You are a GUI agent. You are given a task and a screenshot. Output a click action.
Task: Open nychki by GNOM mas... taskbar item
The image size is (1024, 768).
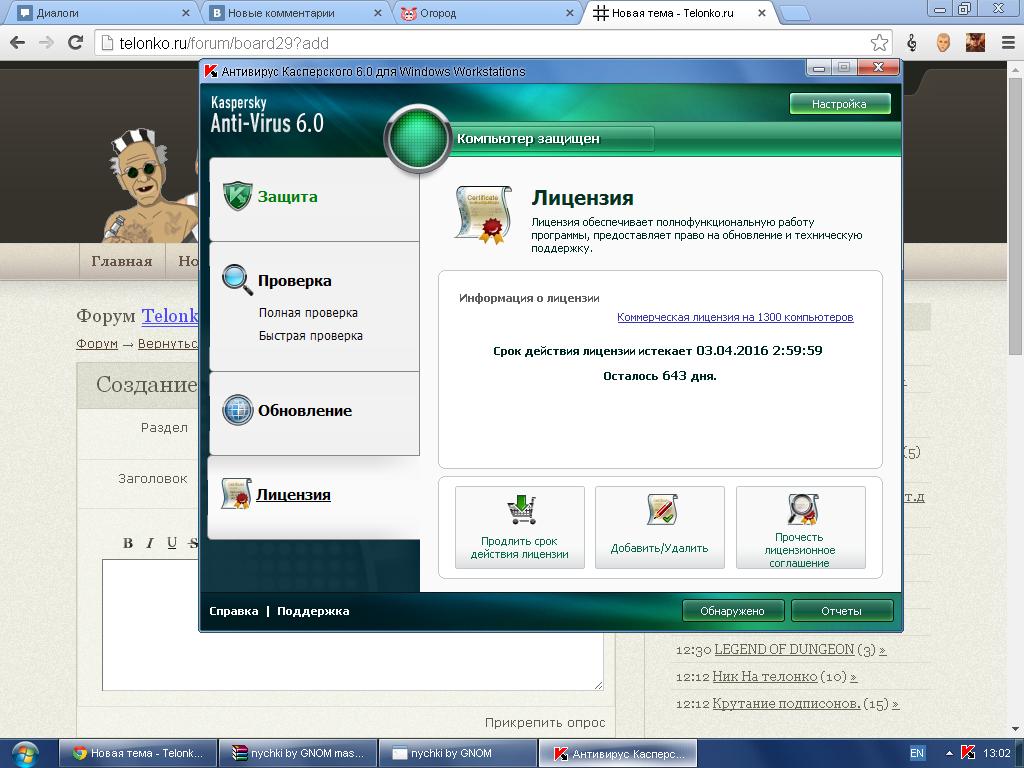click(x=297, y=754)
